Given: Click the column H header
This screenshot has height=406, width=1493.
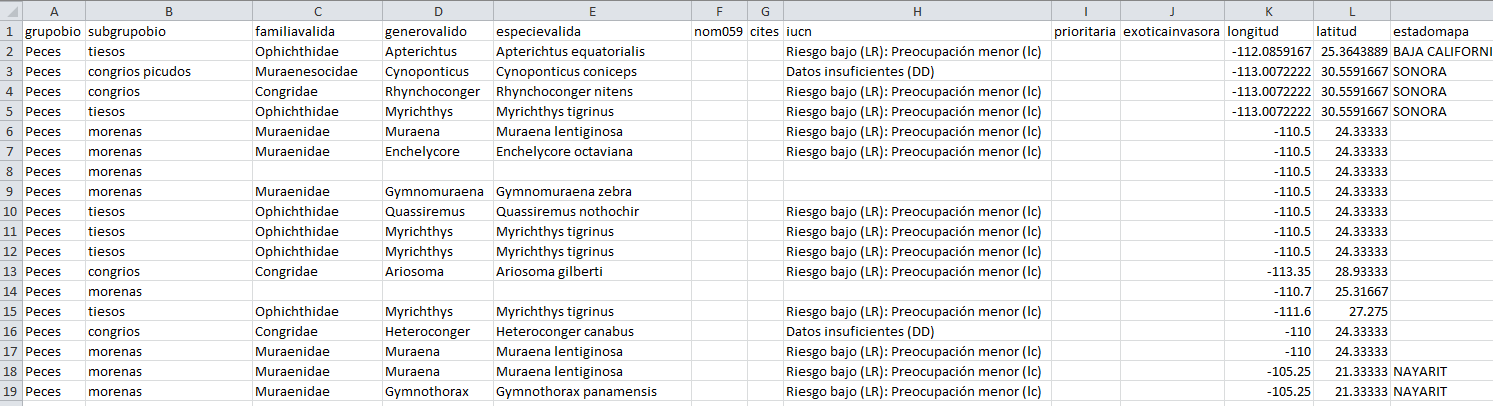Looking at the screenshot, I should 916,11.
